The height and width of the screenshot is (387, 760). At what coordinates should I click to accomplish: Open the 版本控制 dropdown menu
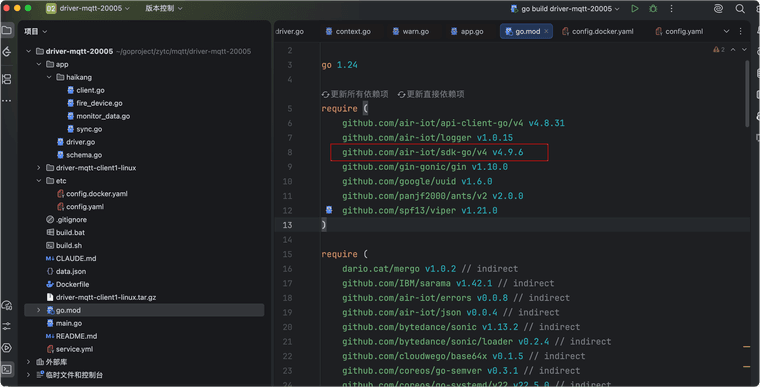[164, 8]
